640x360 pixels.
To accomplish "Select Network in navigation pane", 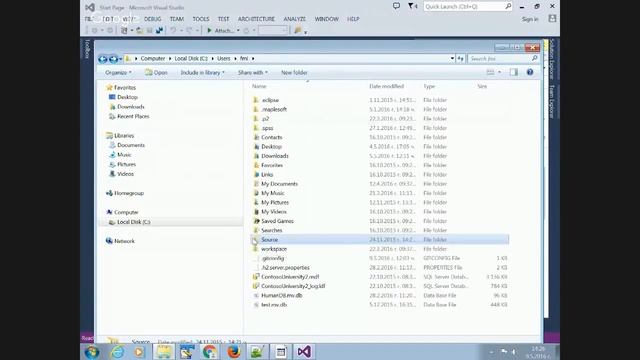I will pos(124,241).
